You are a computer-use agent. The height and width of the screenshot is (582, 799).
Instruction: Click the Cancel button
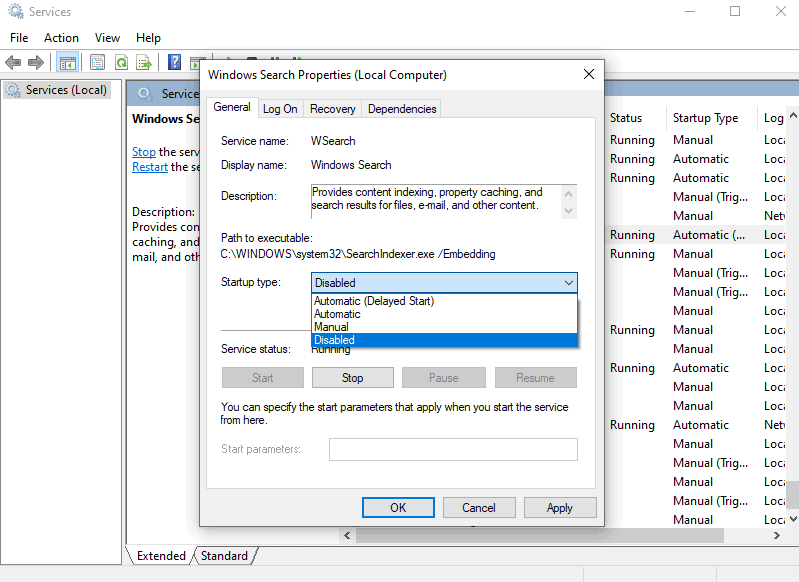coord(478,508)
